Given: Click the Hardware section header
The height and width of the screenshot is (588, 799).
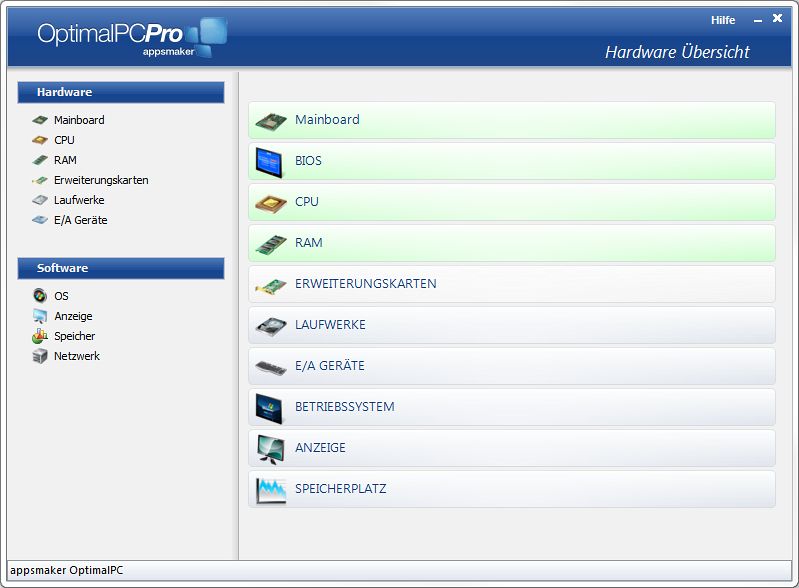Looking at the screenshot, I should pyautogui.click(x=121, y=92).
